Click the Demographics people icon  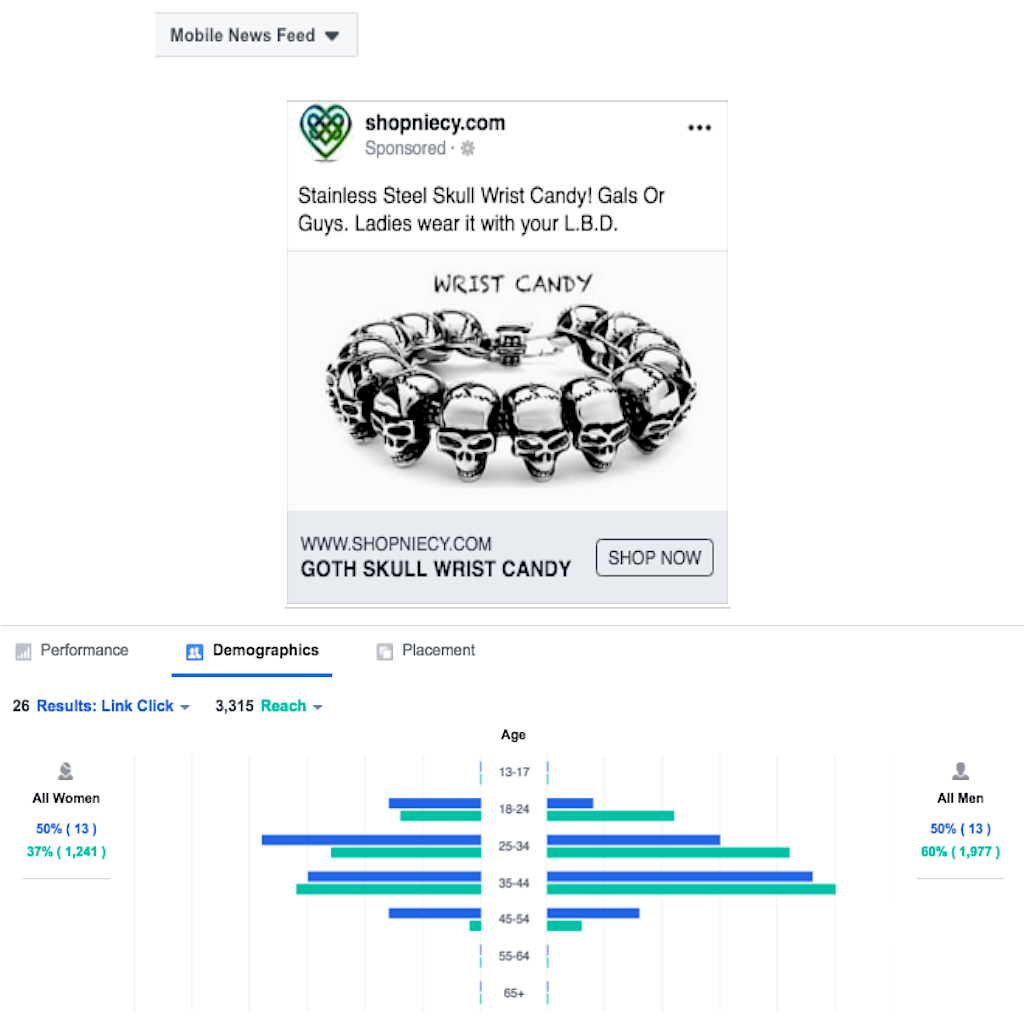[x=194, y=652]
